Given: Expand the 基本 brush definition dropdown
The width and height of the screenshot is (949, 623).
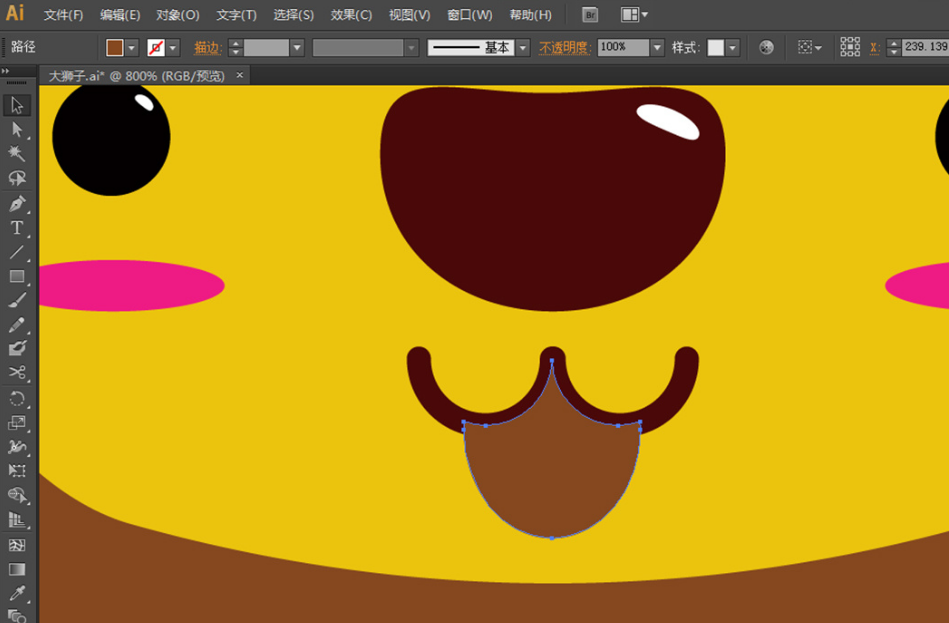Looking at the screenshot, I should [x=523, y=48].
